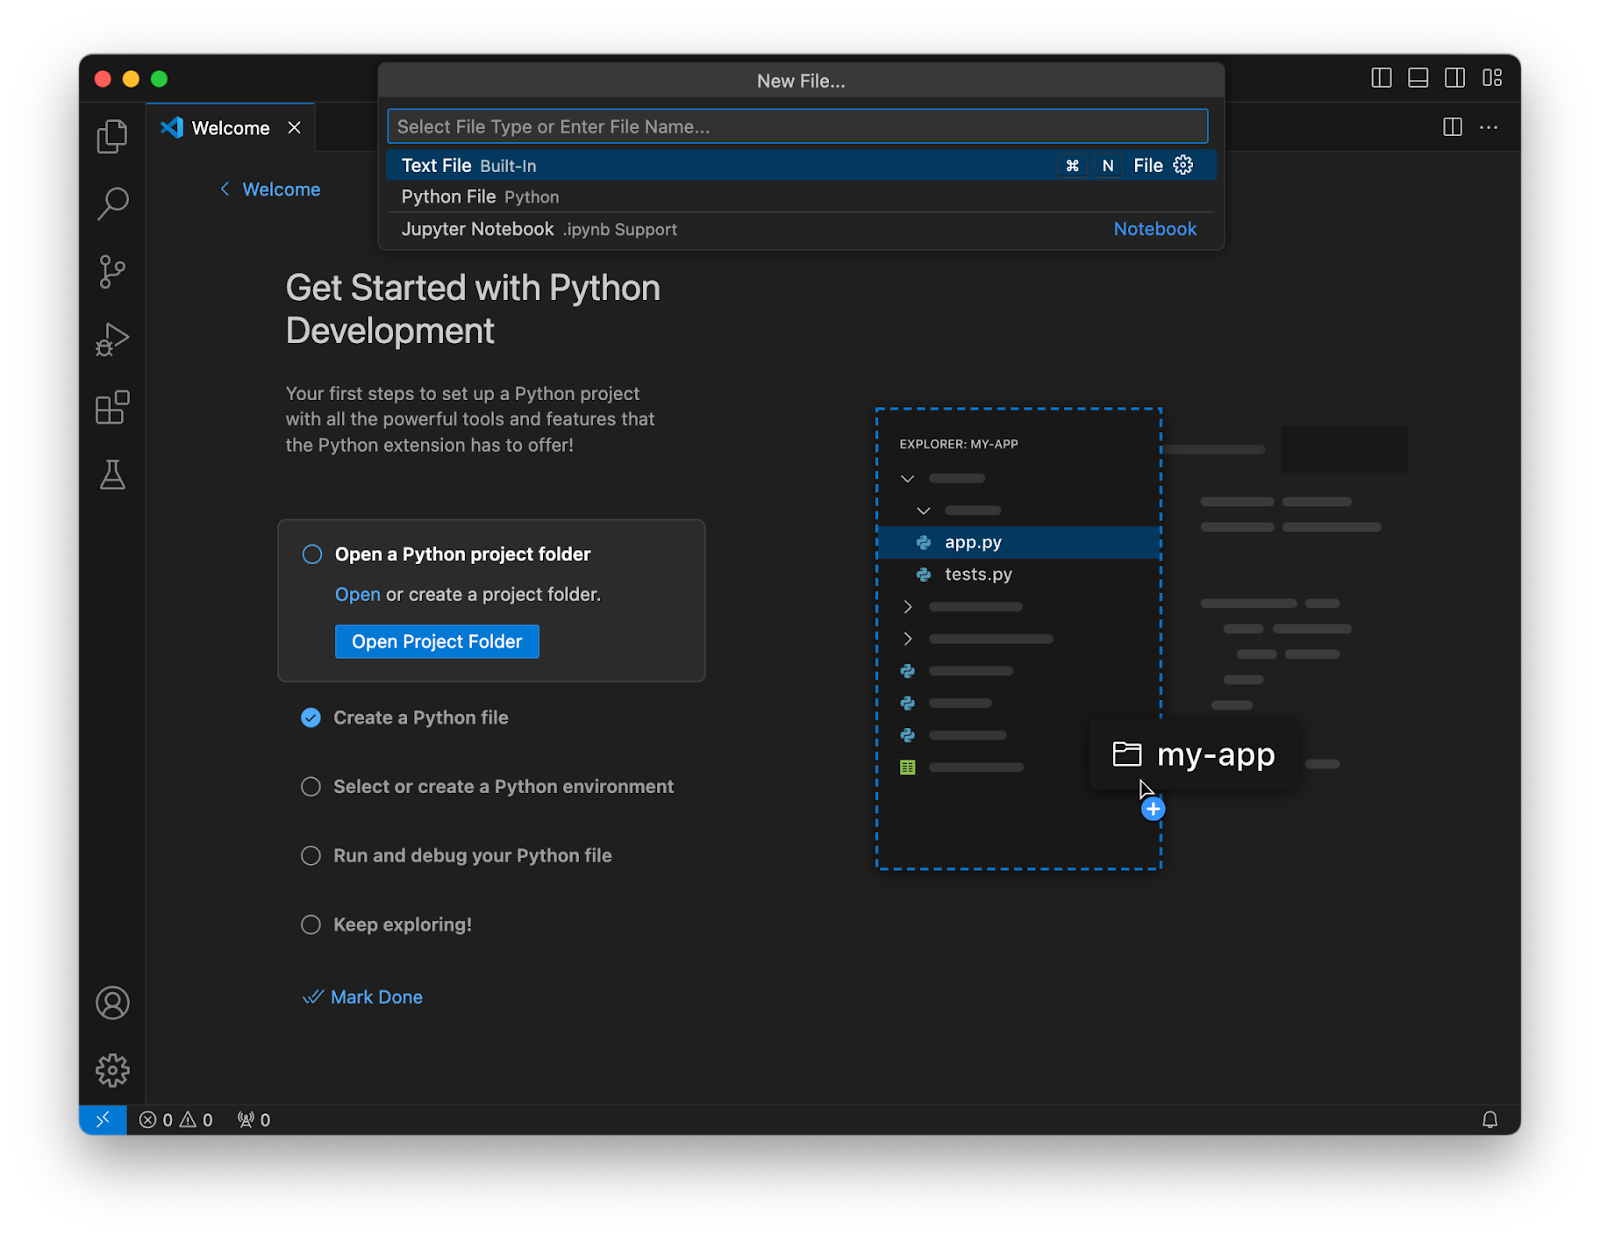Open the Testing flask view
The width and height of the screenshot is (1600, 1239).
(112, 475)
